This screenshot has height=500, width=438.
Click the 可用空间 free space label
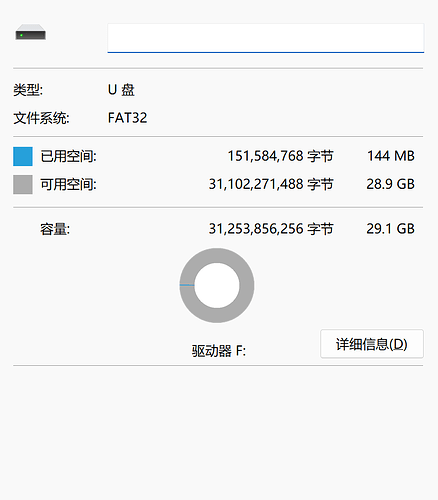coord(68,184)
